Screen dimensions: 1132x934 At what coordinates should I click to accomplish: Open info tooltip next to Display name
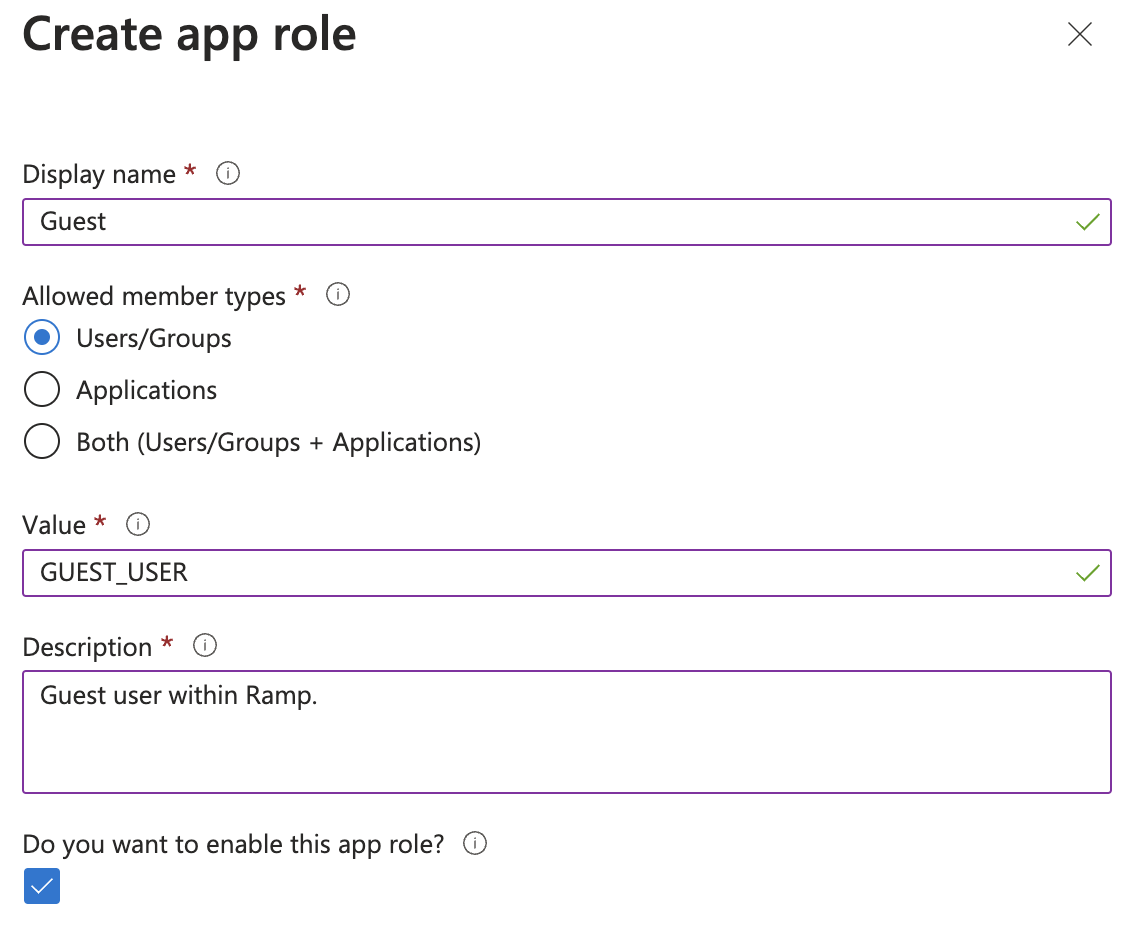(x=227, y=173)
